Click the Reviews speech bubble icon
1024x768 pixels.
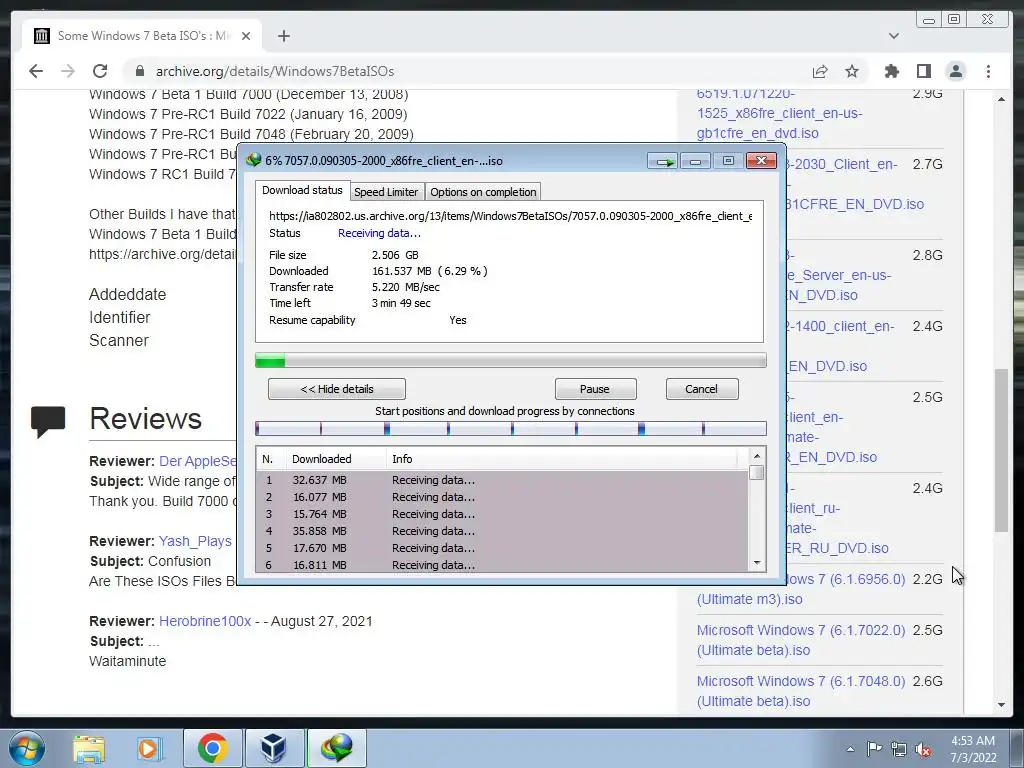point(48,421)
